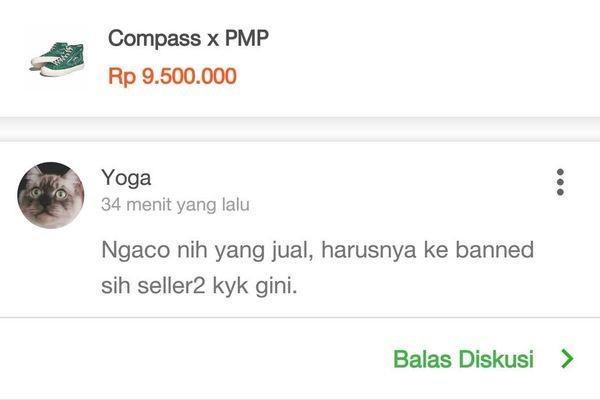Select the Rp 9.500.000 price text
Image resolution: width=600 pixels, height=400 pixels.
(172, 76)
